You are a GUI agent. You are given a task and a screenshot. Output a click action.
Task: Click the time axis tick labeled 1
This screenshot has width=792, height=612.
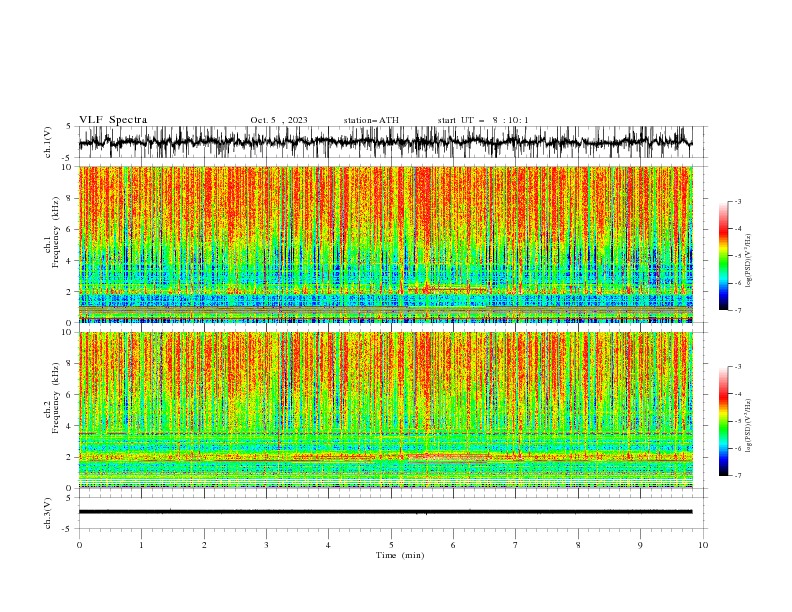coord(141,545)
